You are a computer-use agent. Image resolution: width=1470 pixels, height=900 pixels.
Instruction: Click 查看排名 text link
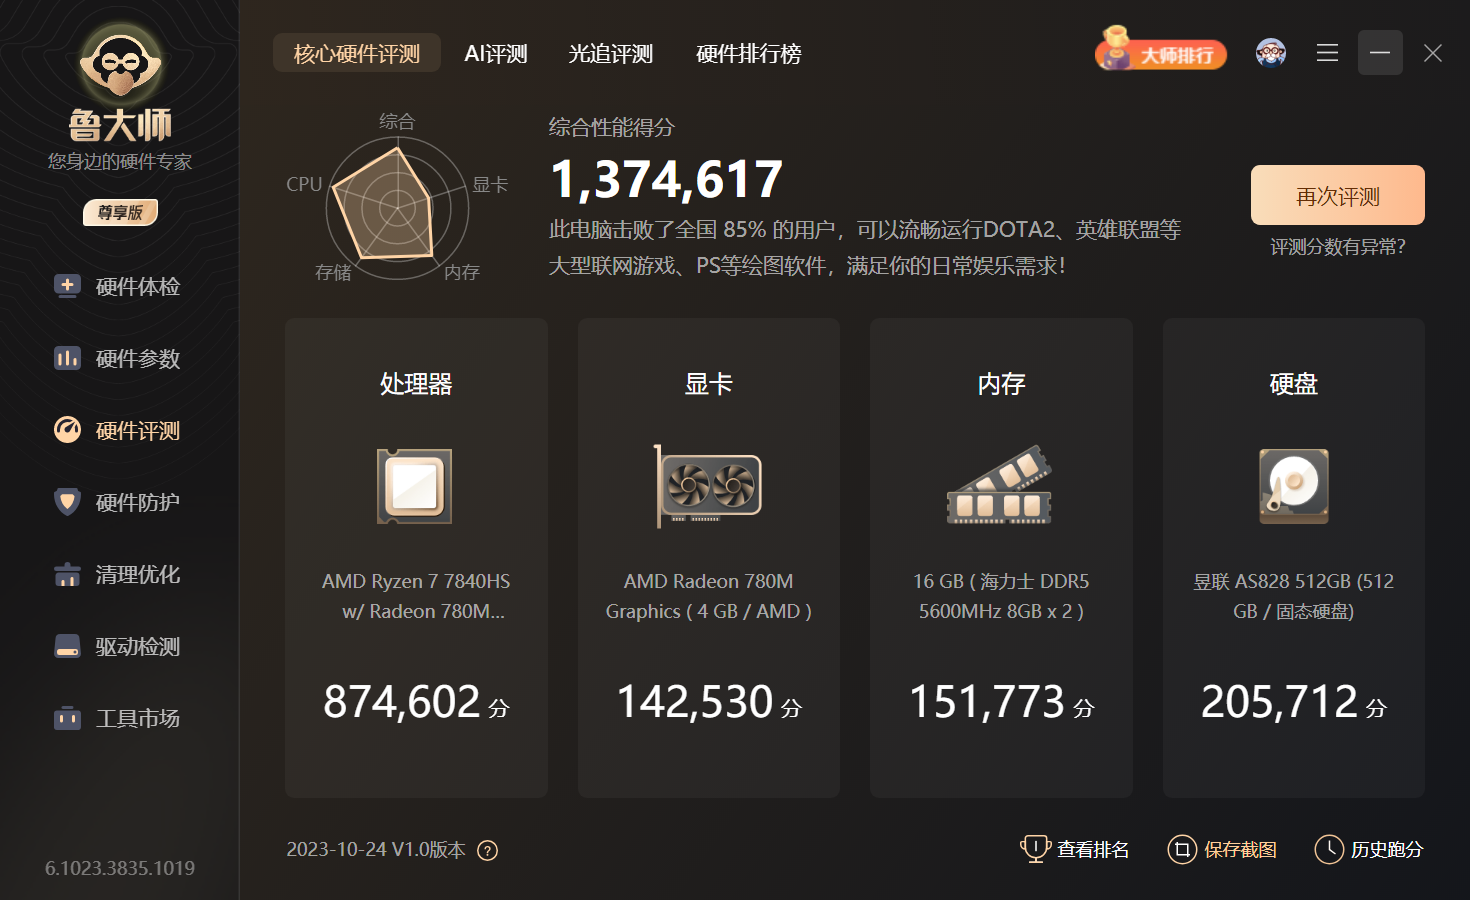[1093, 850]
